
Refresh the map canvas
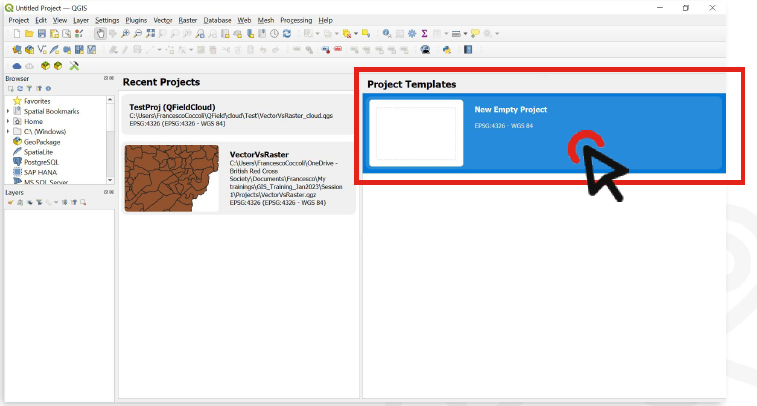pyautogui.click(x=287, y=34)
